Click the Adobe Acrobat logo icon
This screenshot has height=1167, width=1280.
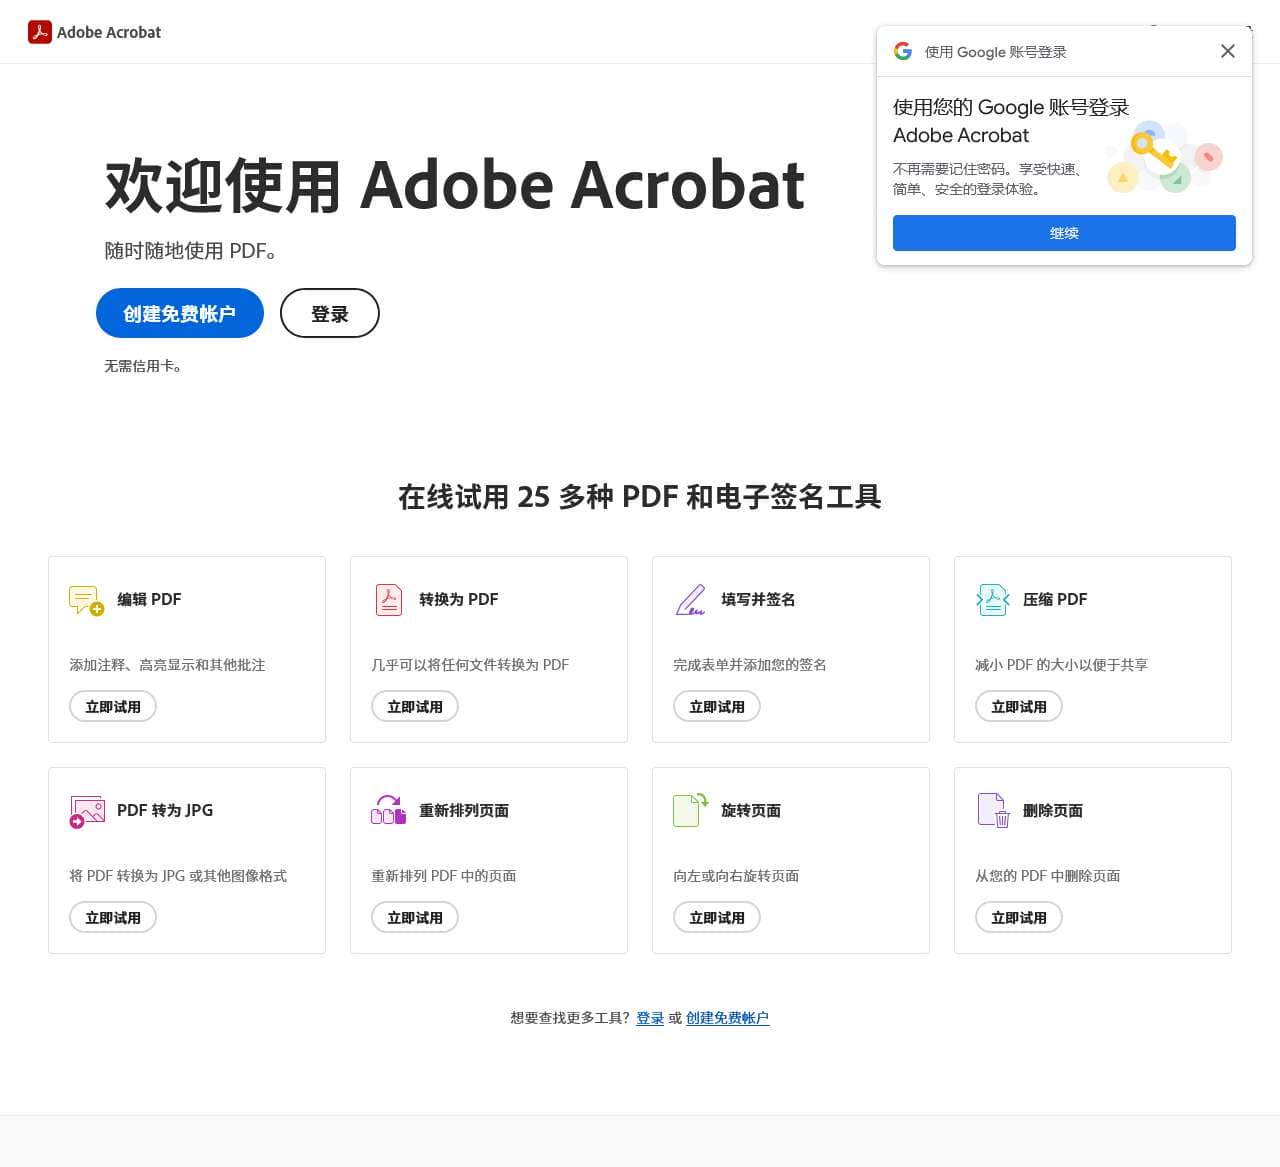[39, 32]
